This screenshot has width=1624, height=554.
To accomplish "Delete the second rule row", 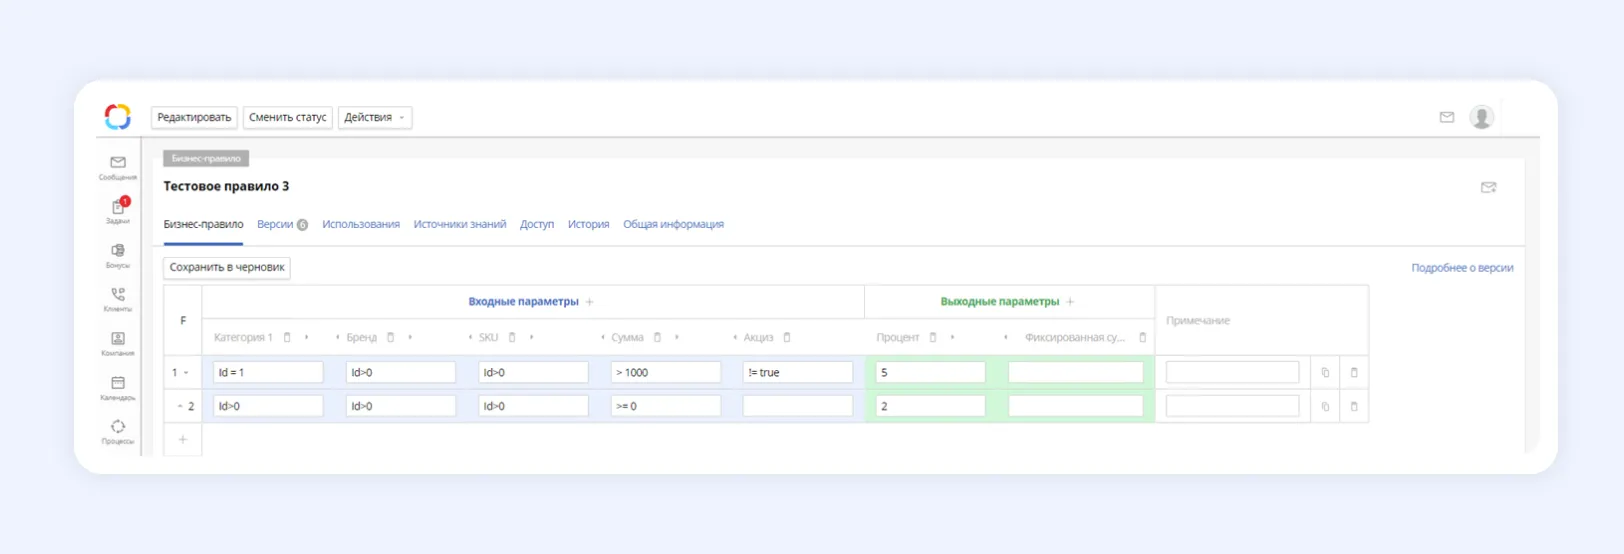I will coord(1354,407).
